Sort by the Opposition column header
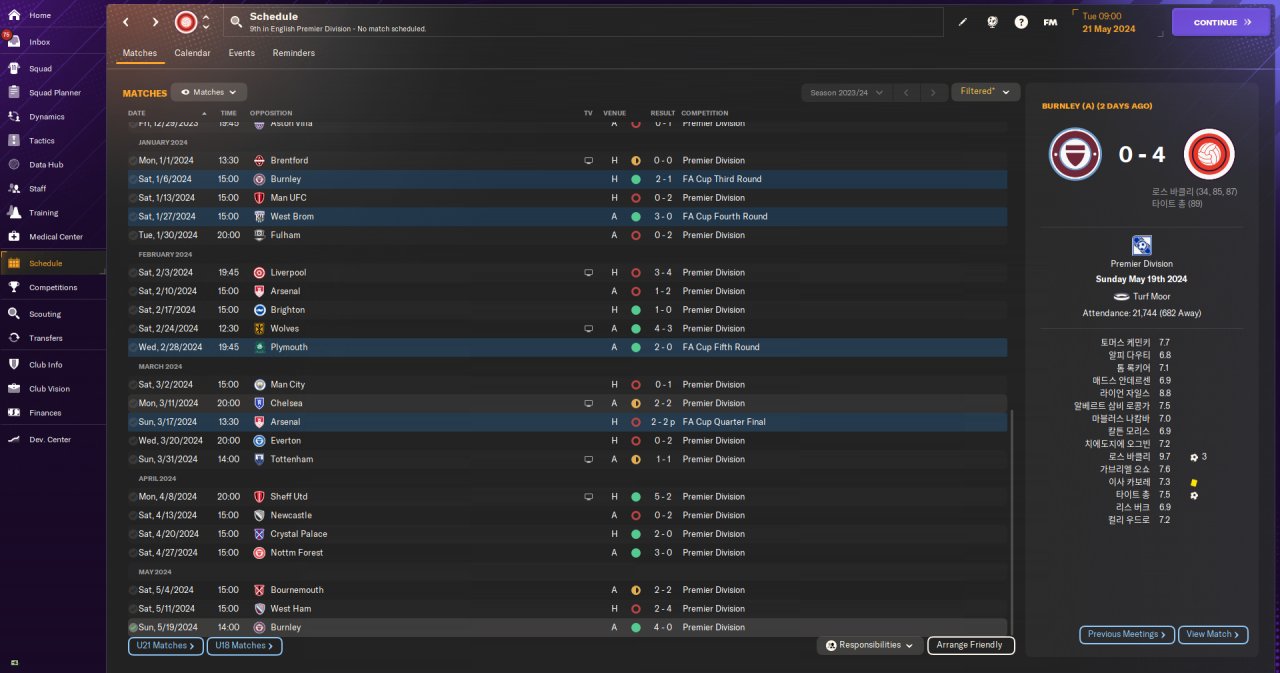Viewport: 1280px width, 673px height. (271, 113)
